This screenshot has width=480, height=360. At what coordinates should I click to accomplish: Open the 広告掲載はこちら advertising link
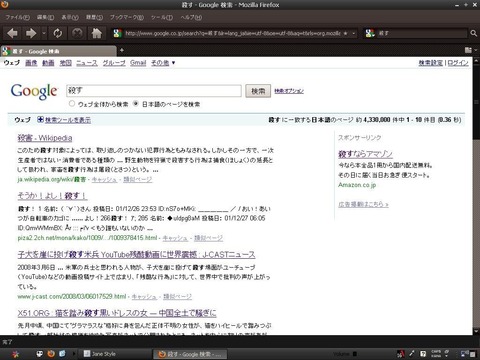[363, 204]
